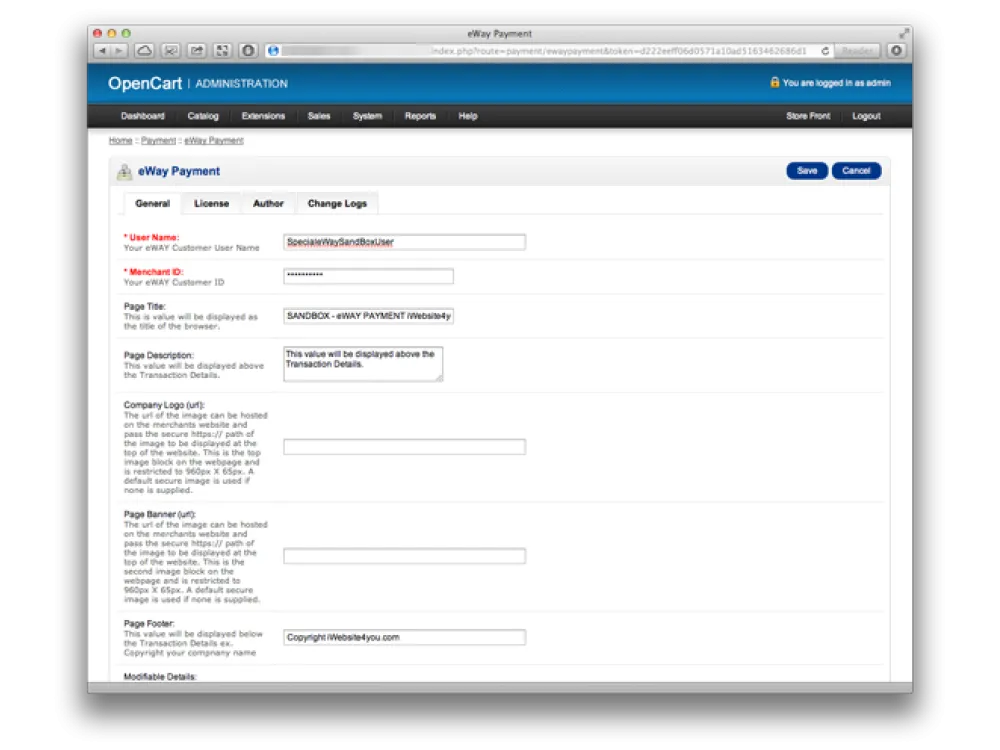Open the iCloud tabs toolbar icon
Viewport: 1000px width, 750px height.
(145, 50)
